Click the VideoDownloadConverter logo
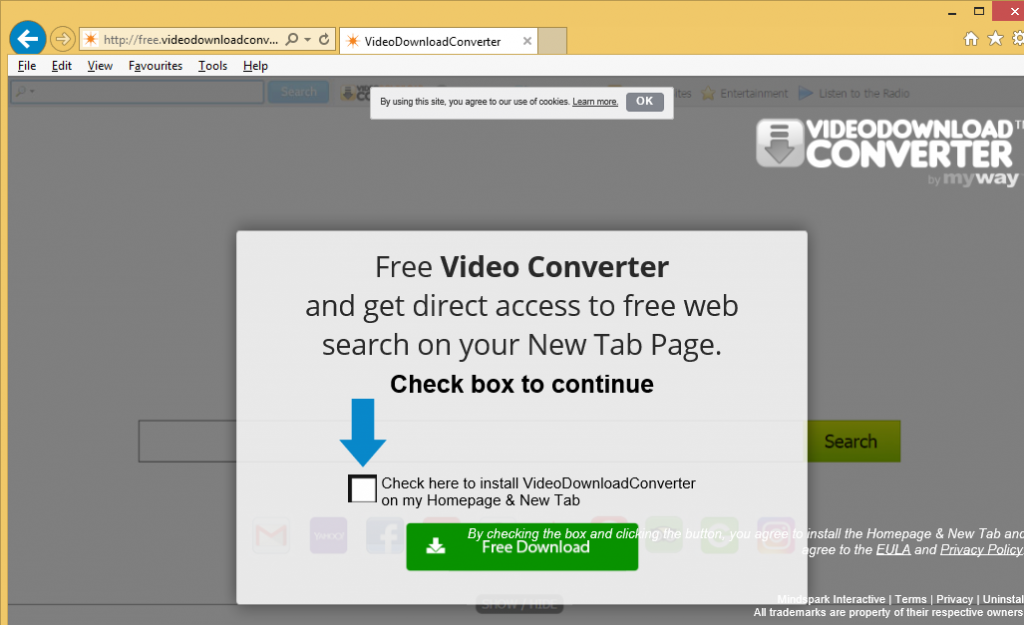The width and height of the screenshot is (1024, 625). 888,150
